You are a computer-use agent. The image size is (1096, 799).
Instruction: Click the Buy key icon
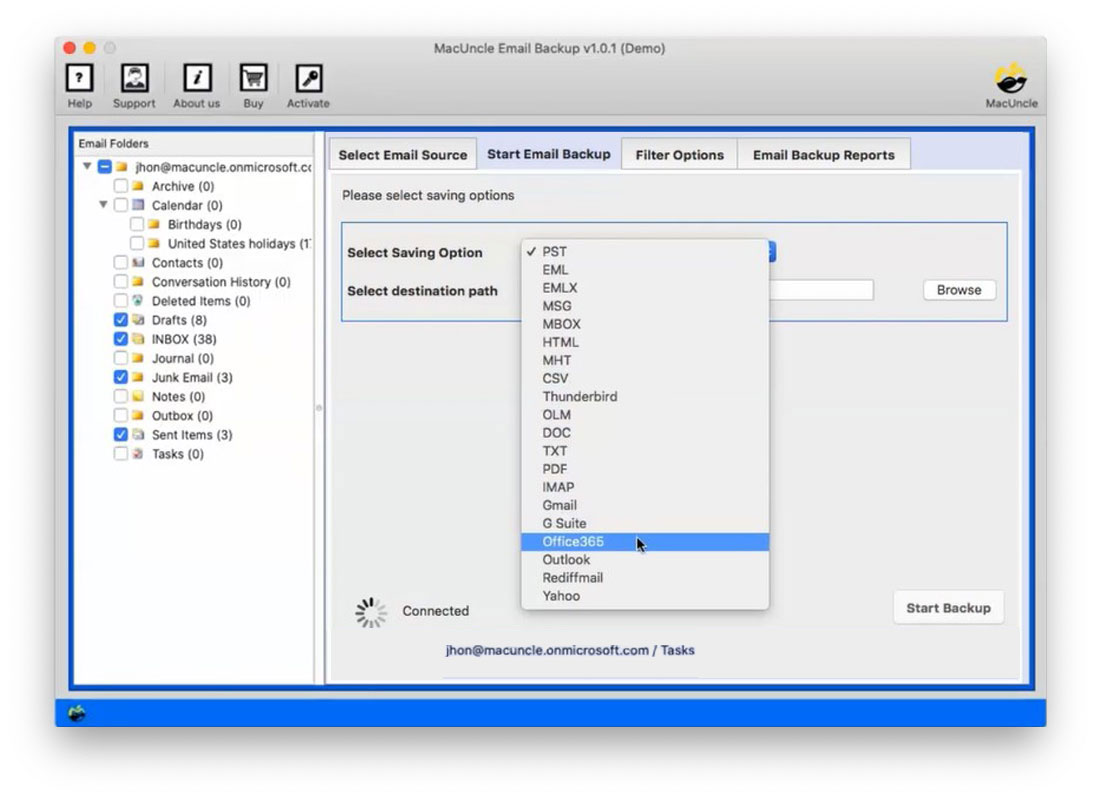[x=252, y=78]
